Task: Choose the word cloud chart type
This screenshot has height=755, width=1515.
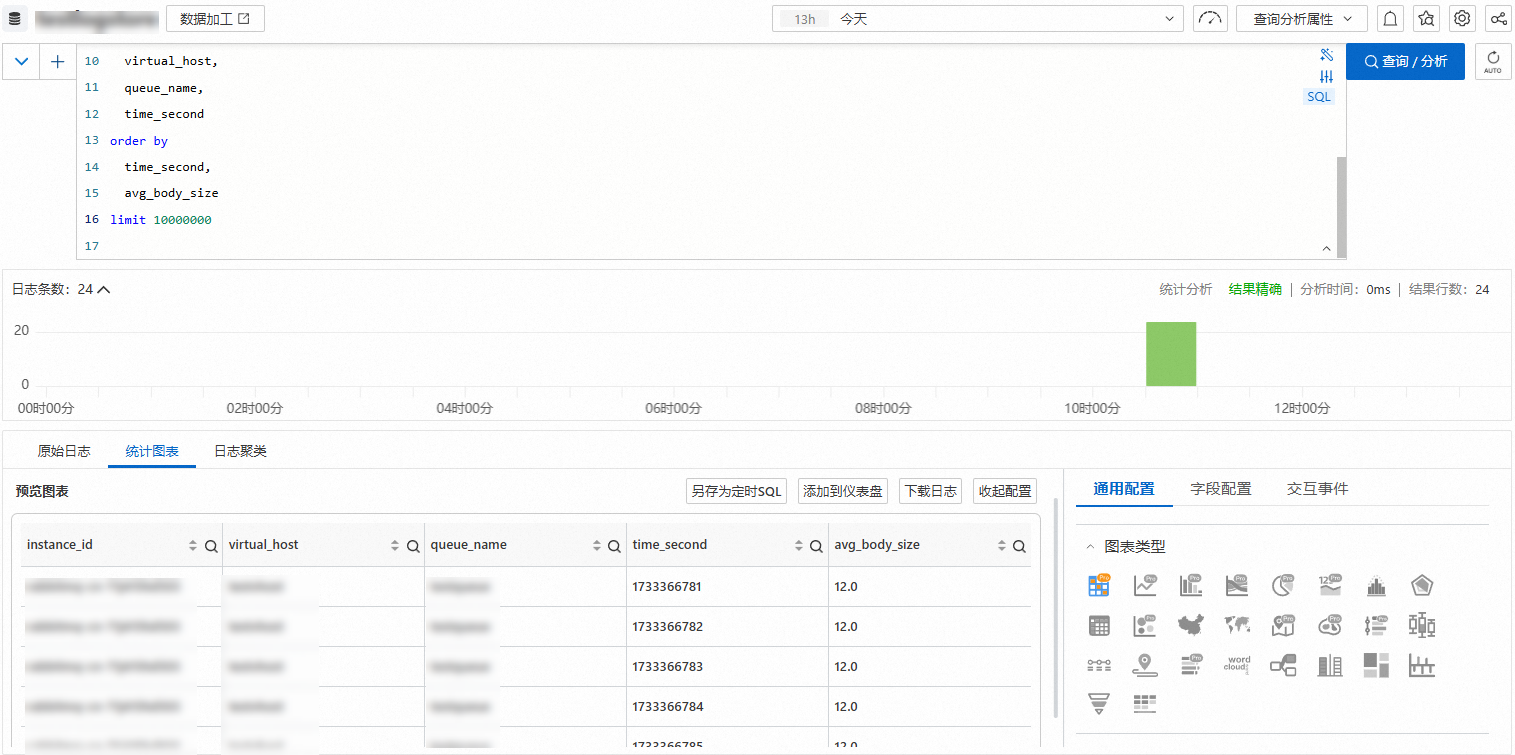Action: 1237,665
